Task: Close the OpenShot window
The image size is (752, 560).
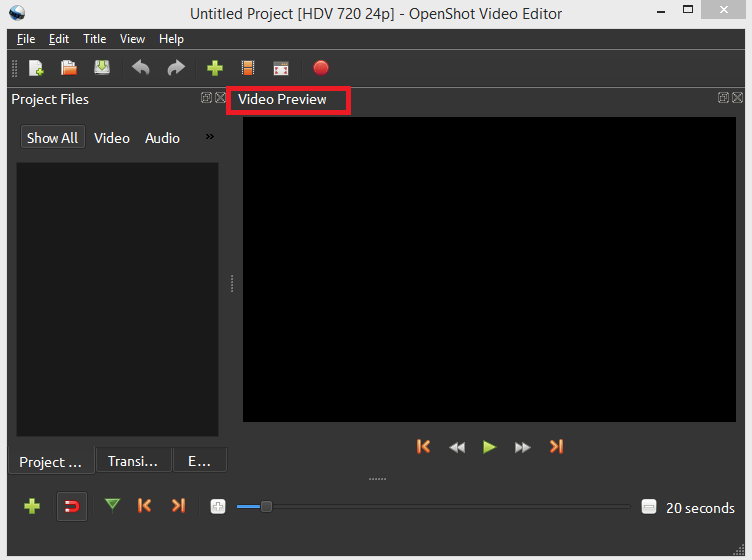Action: 723,10
